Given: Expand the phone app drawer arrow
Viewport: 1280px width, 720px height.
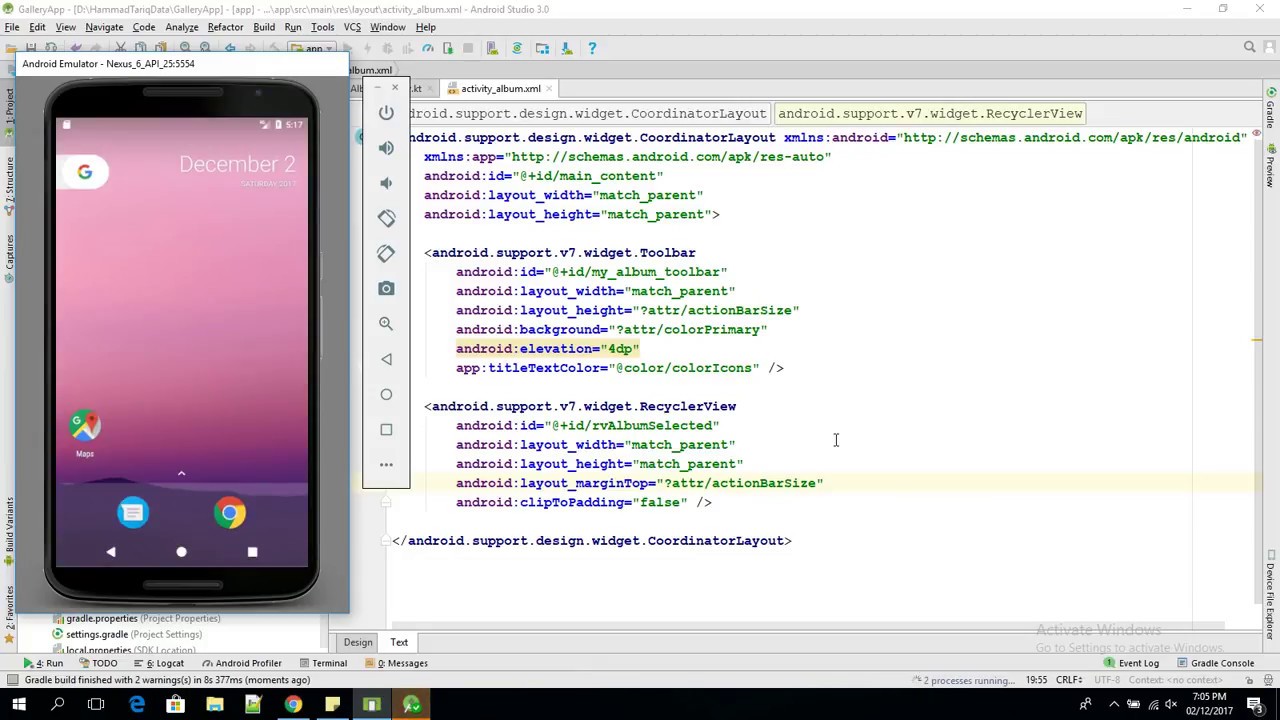Looking at the screenshot, I should (181, 473).
